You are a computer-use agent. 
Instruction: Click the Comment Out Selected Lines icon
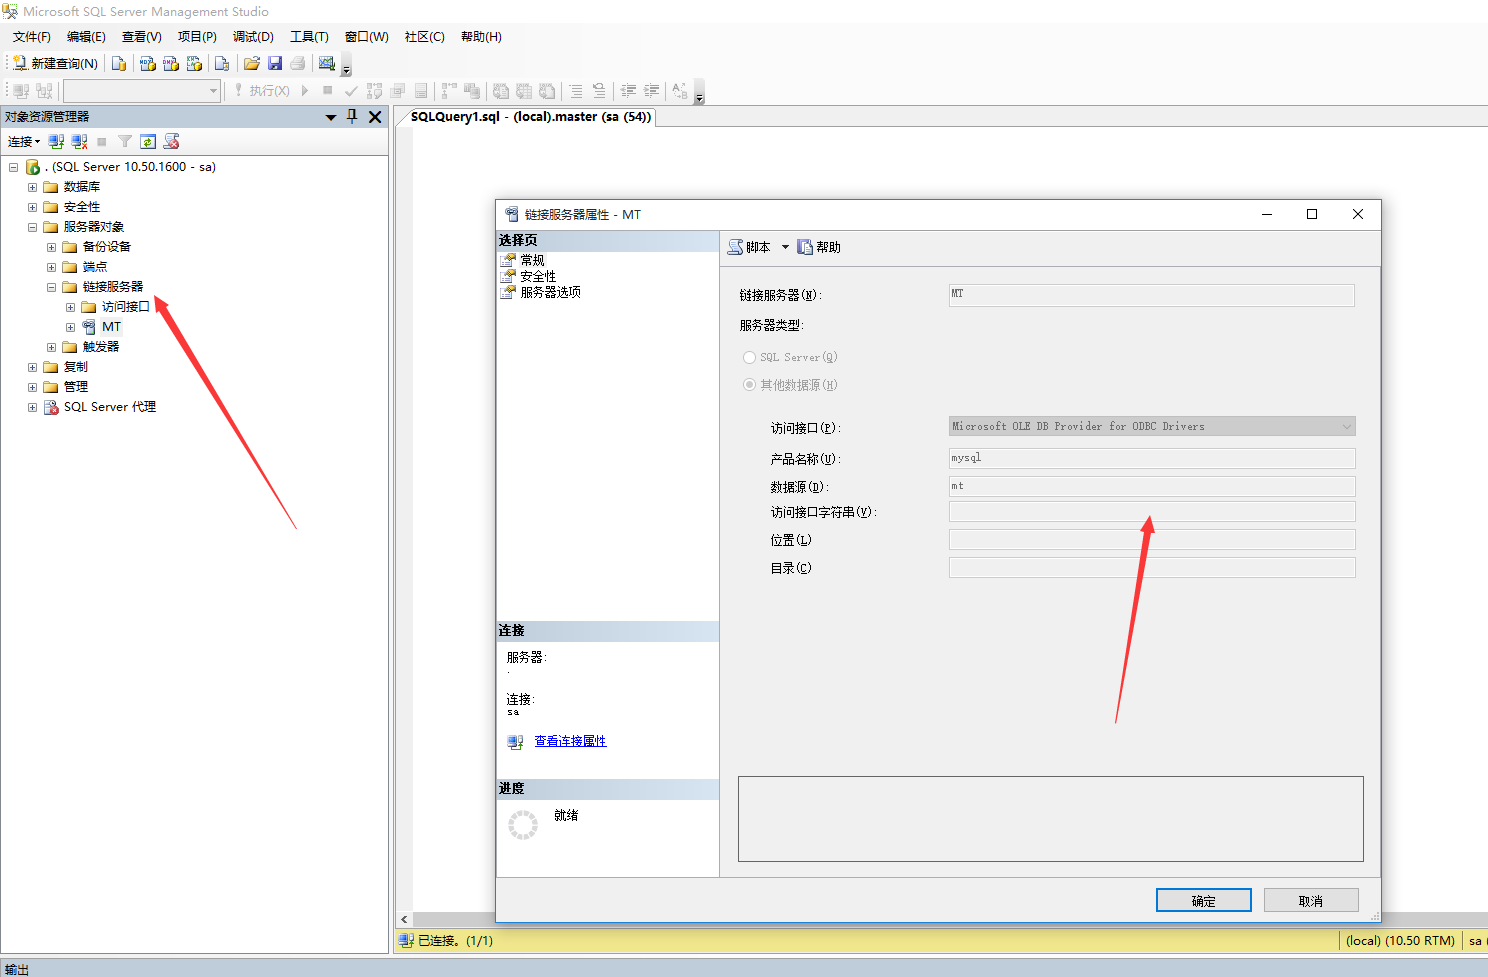pos(576,91)
